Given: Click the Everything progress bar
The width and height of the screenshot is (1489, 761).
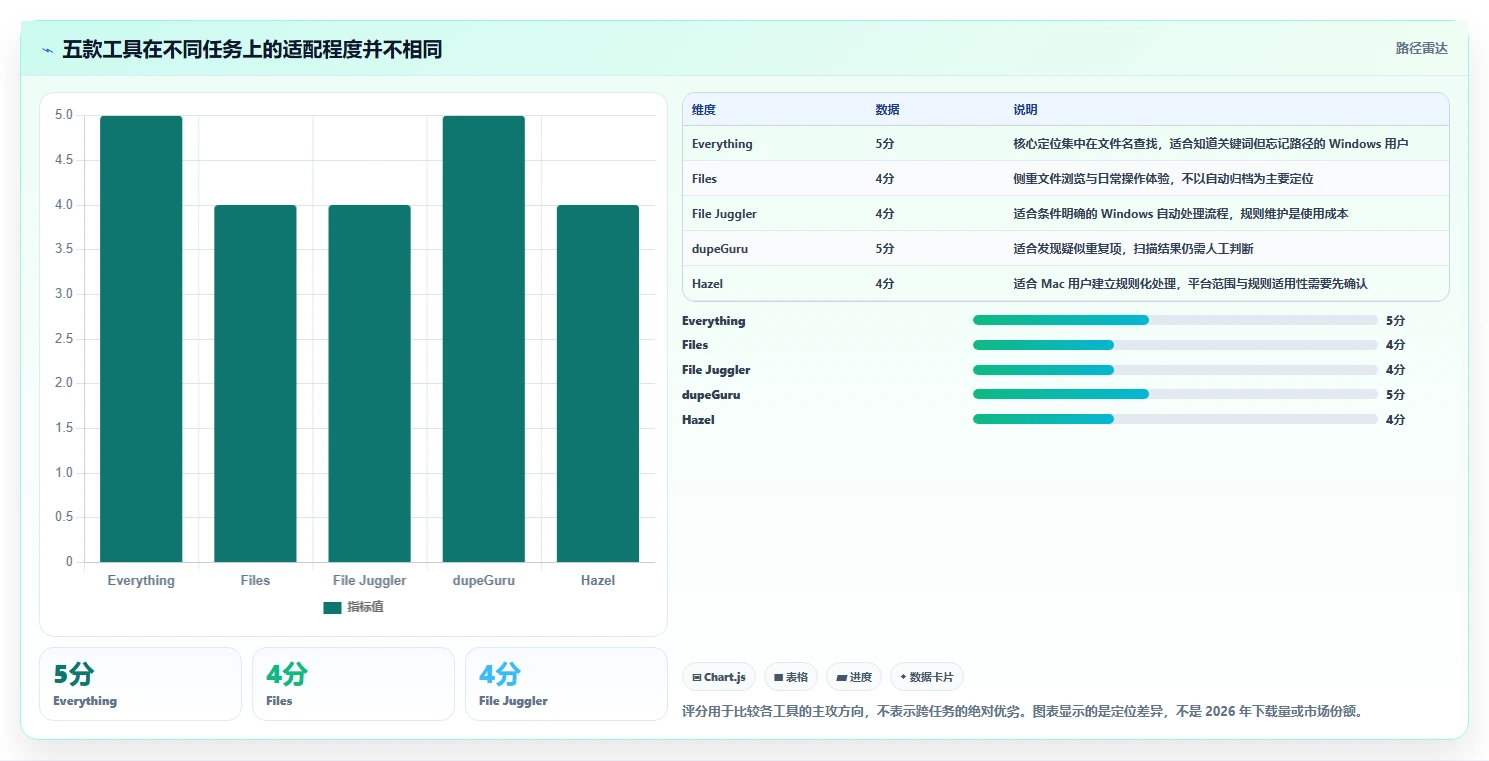Looking at the screenshot, I should [x=1175, y=320].
